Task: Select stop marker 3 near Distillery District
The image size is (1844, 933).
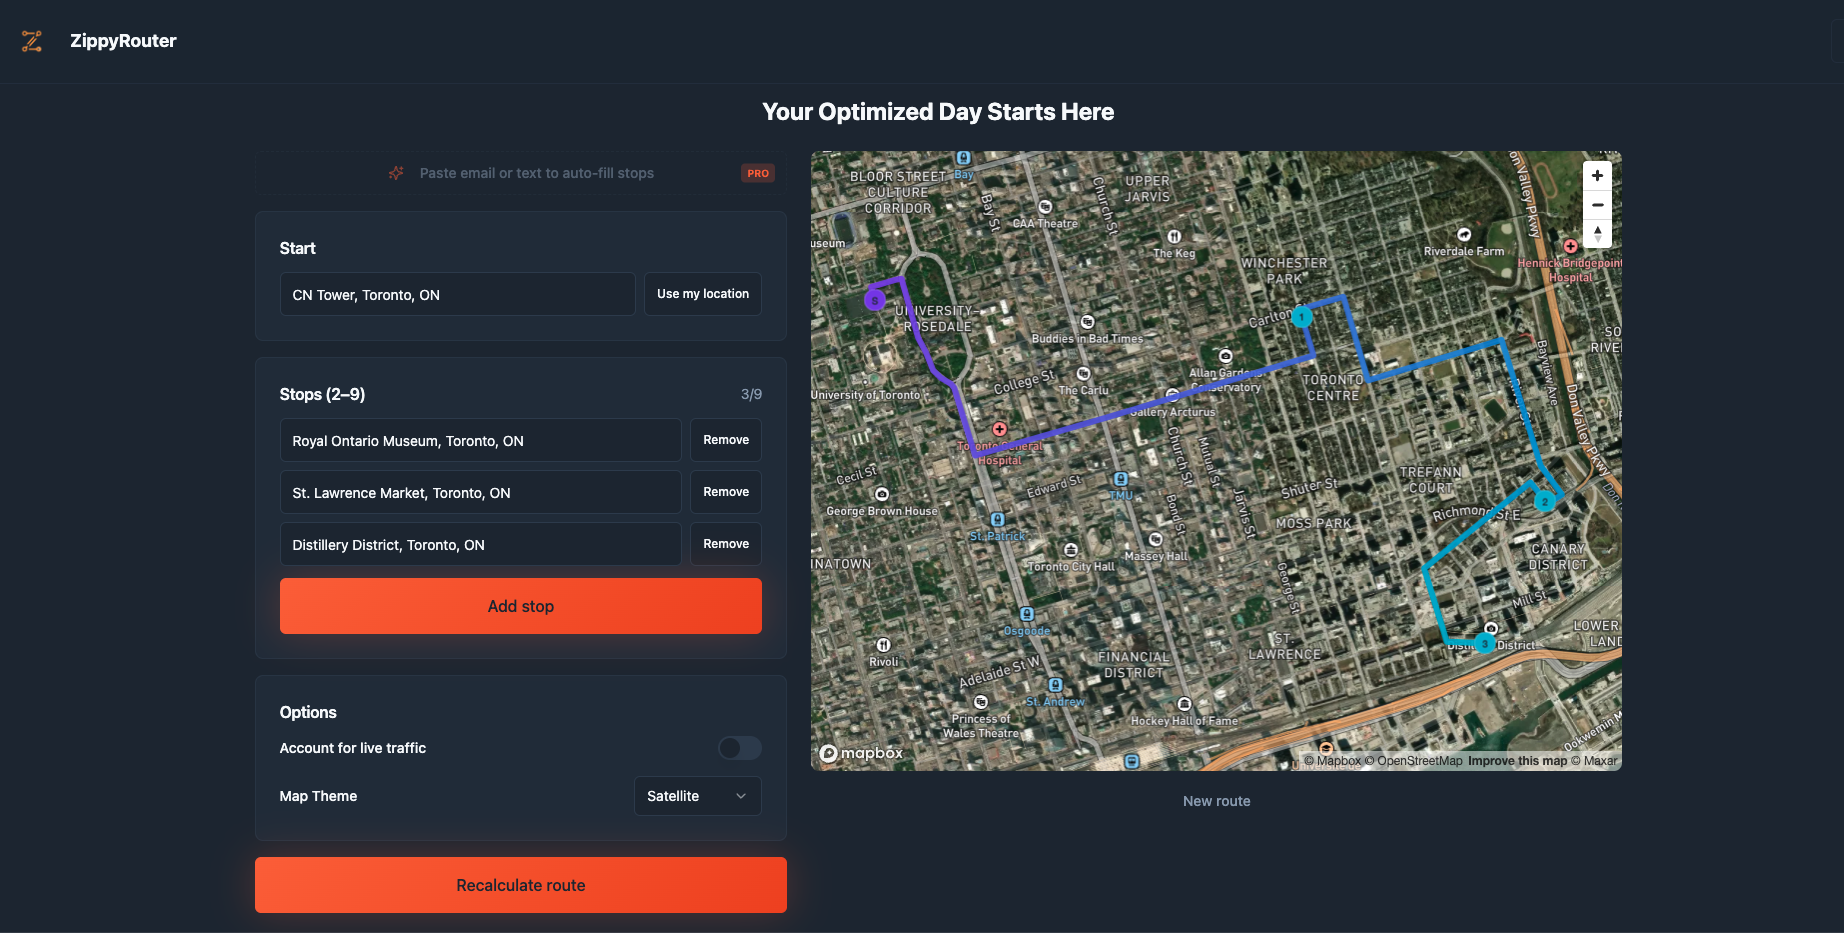Action: pyautogui.click(x=1486, y=644)
